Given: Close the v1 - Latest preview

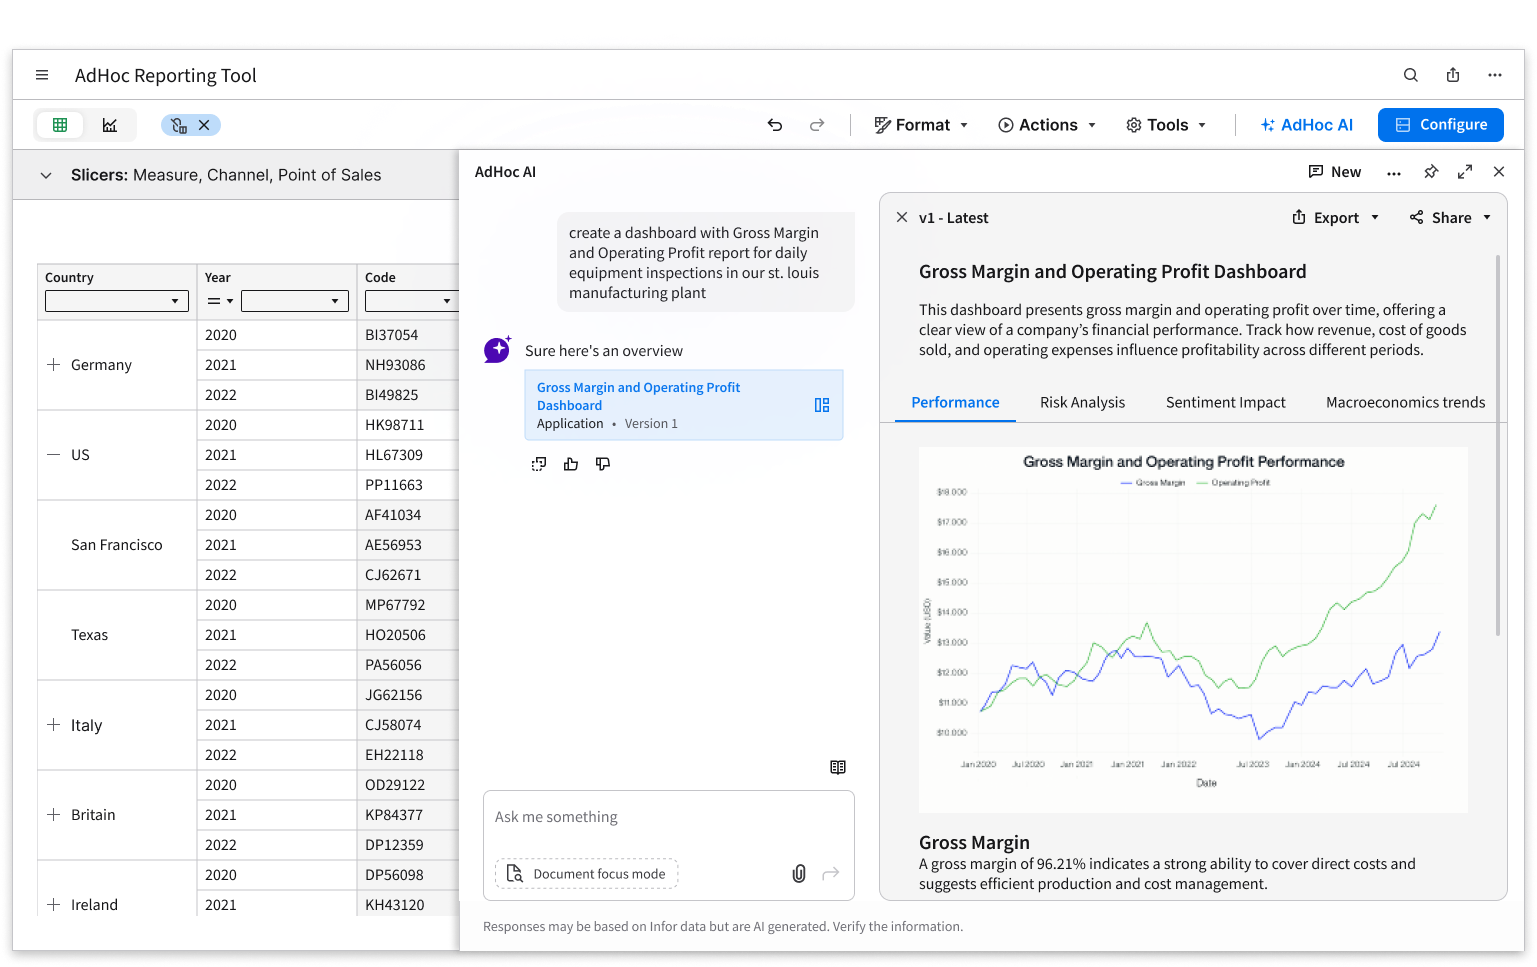Looking at the screenshot, I should [902, 217].
